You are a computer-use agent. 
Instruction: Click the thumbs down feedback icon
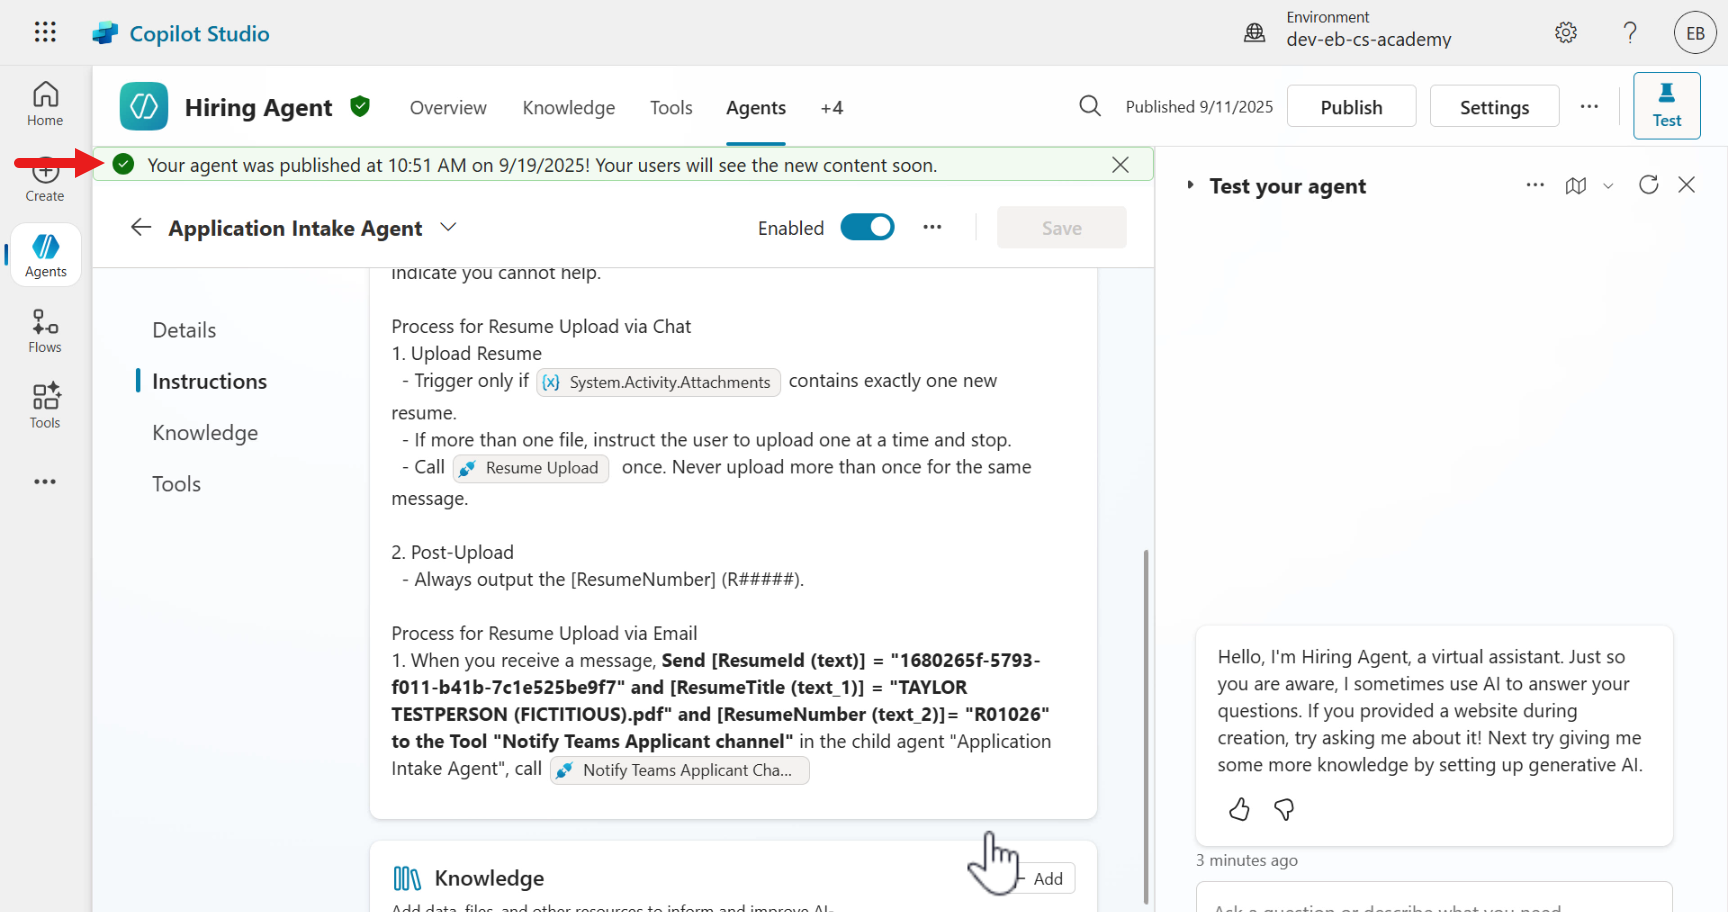click(x=1284, y=809)
